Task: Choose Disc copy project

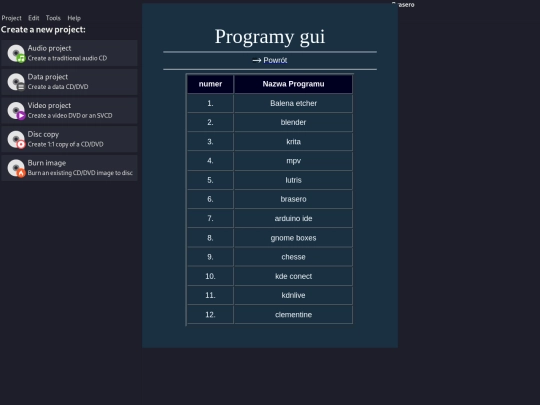Action: point(69,139)
